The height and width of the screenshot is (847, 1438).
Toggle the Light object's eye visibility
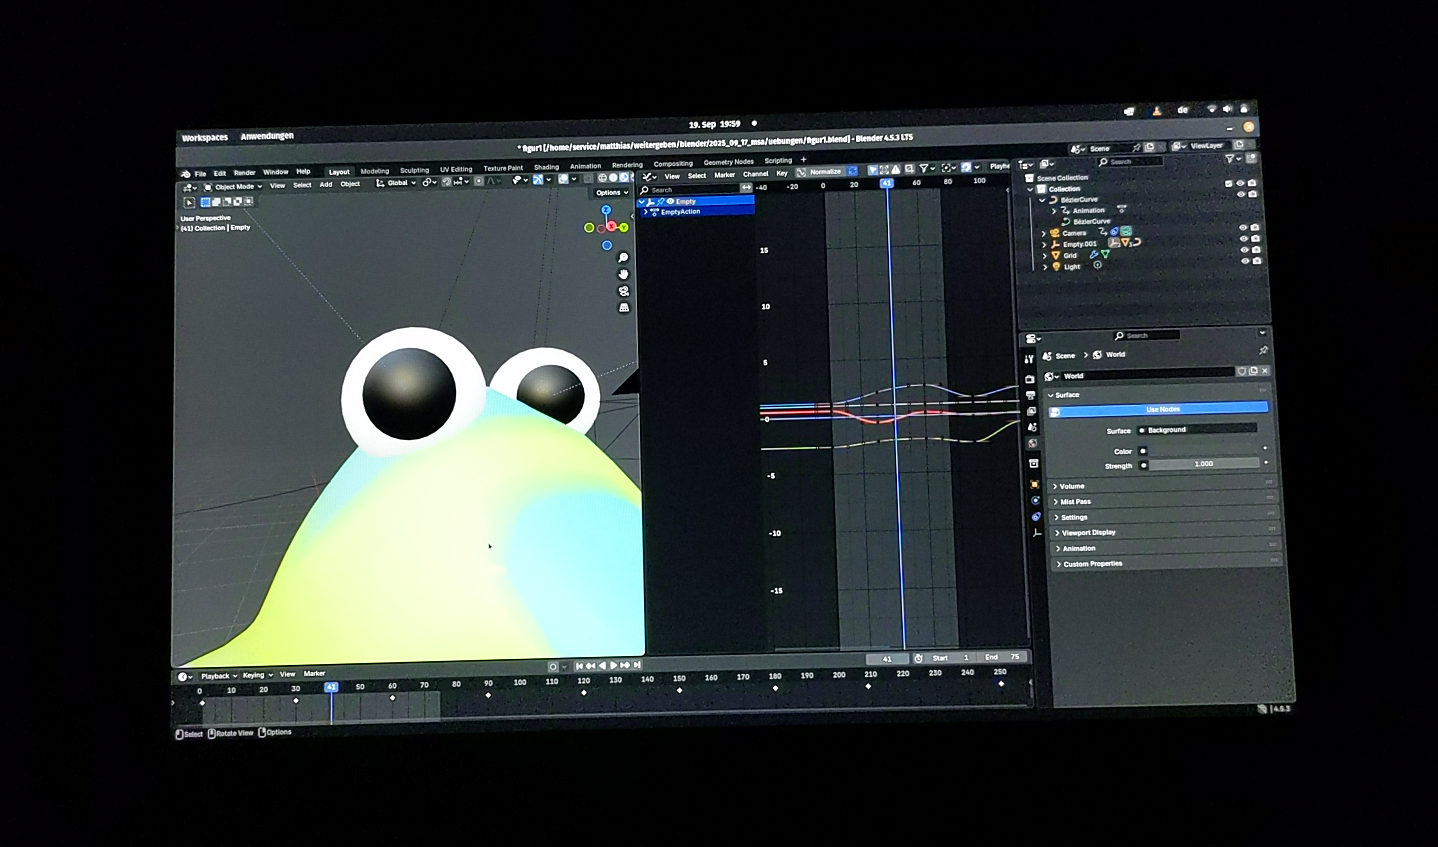[x=1245, y=261]
